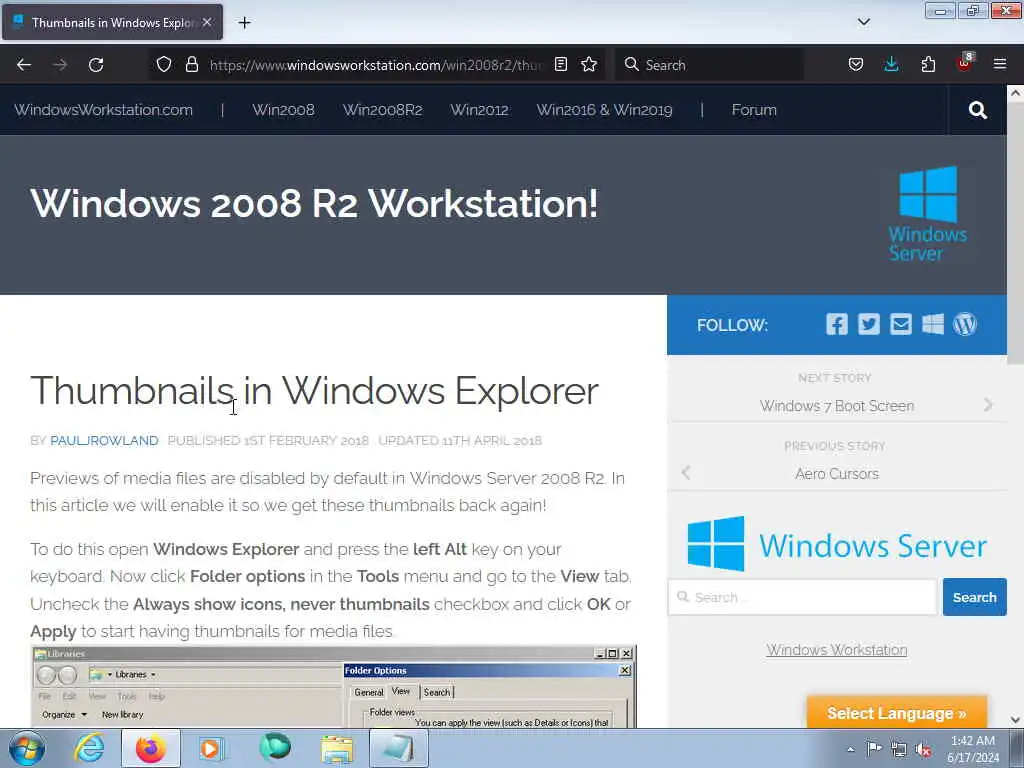Viewport: 1024px width, 768px height.
Task: Click the Windows Server banner in sidebar
Action: [837, 544]
